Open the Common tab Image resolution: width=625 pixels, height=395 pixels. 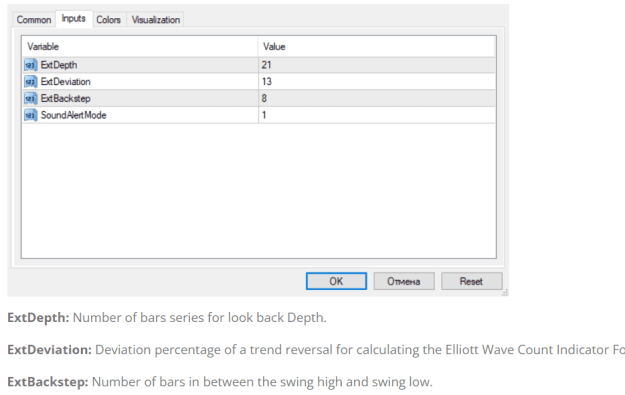coord(33,20)
